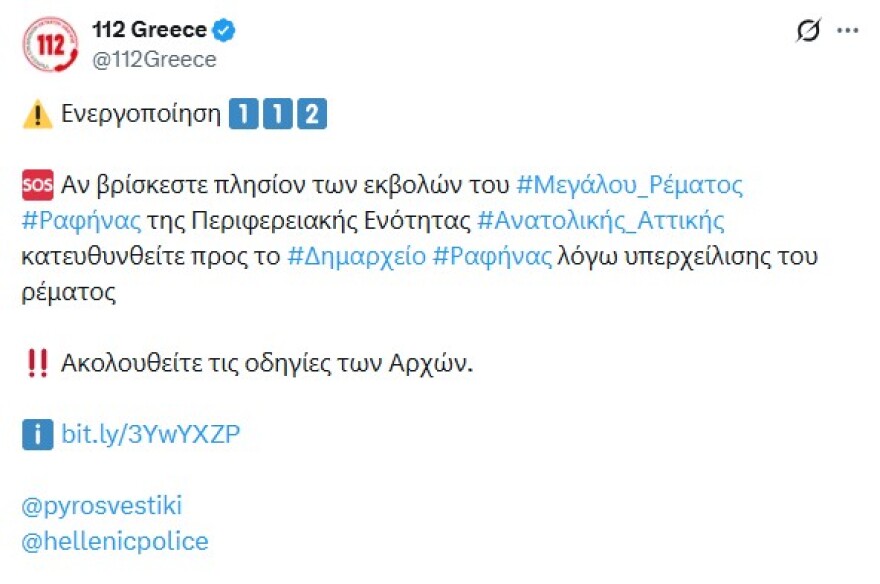Open the #Μεγάλου_Ρέματος hashtag

[x=630, y=185]
